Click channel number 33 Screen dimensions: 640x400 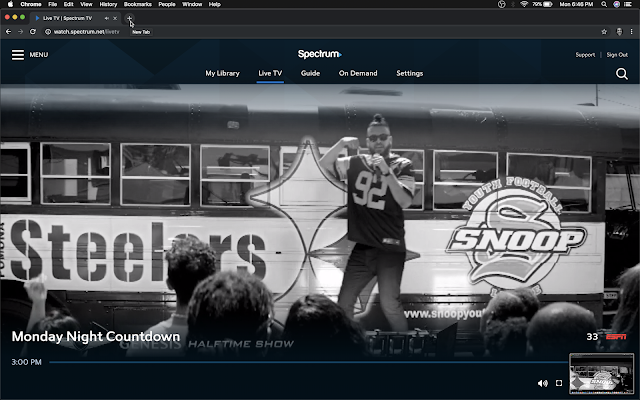point(592,337)
